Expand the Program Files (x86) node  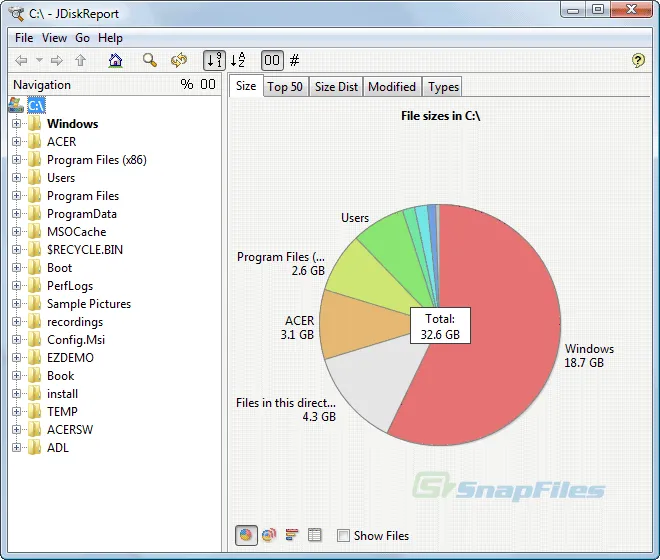point(16,160)
